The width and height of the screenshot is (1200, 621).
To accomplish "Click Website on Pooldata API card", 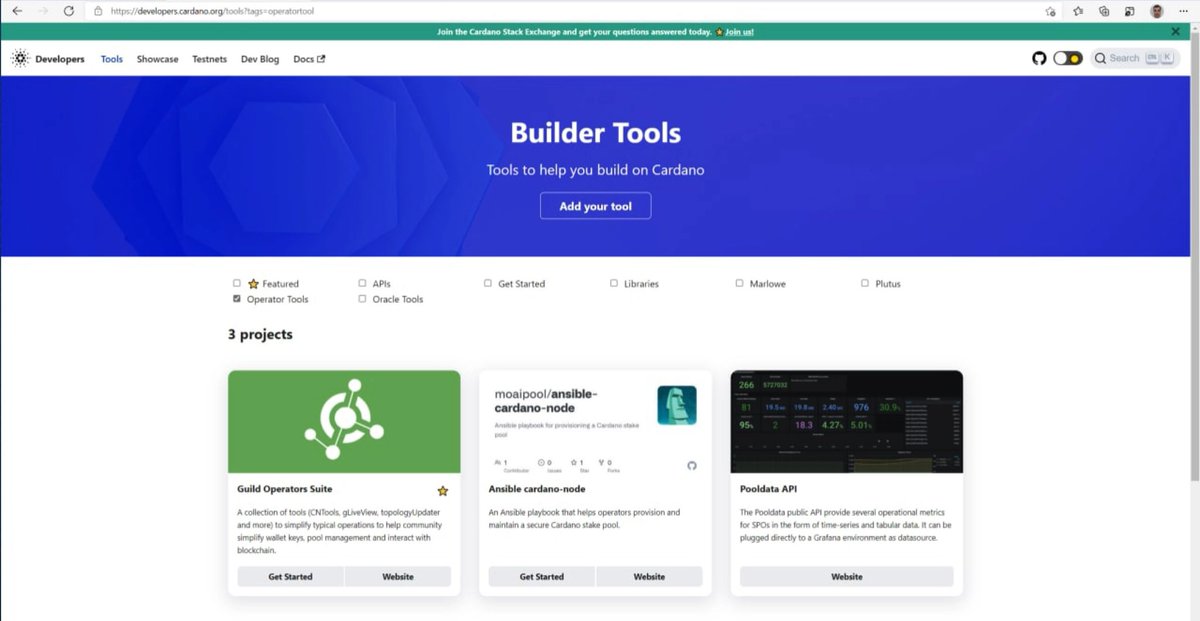I will pos(847,577).
